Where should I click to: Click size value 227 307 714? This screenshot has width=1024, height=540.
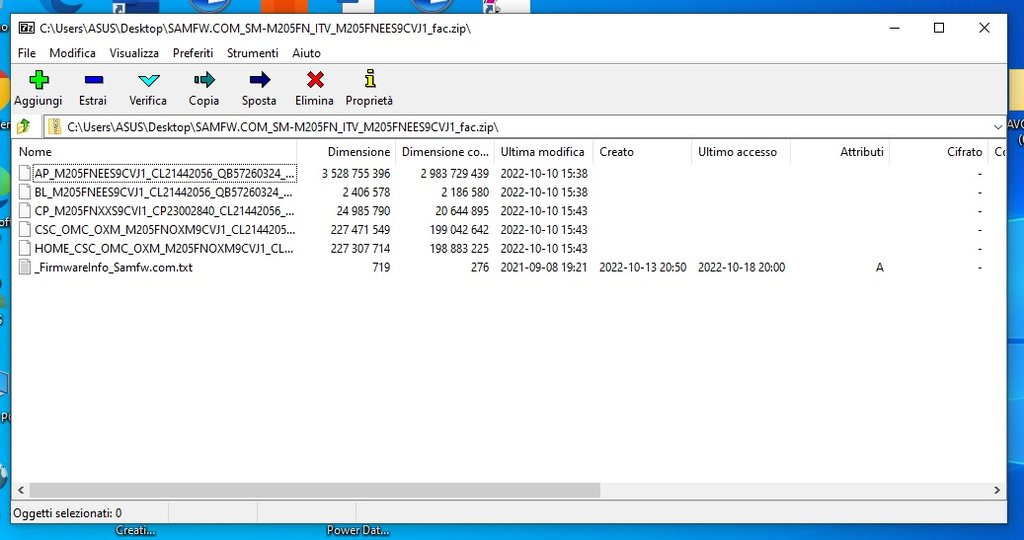[360, 249]
